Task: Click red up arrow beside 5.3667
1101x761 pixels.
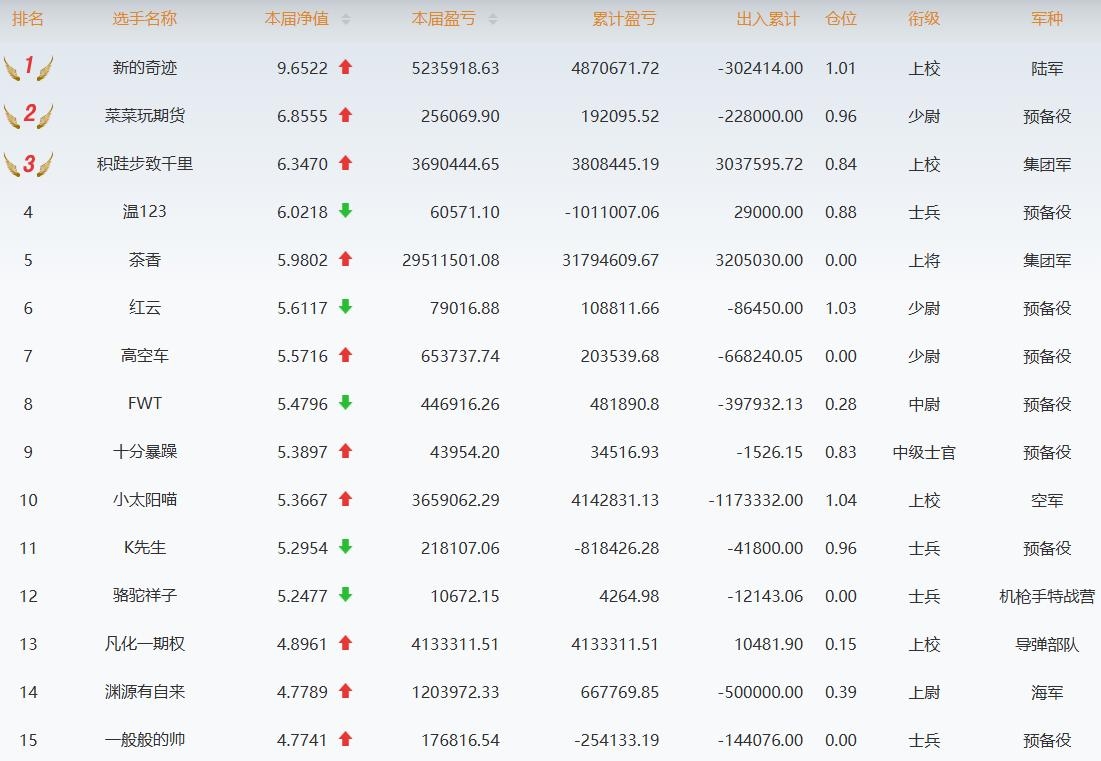Action: point(345,499)
